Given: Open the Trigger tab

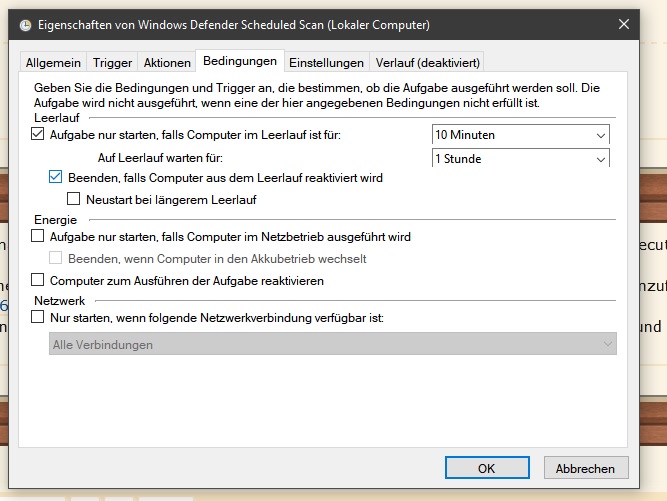Looking at the screenshot, I should 112,62.
